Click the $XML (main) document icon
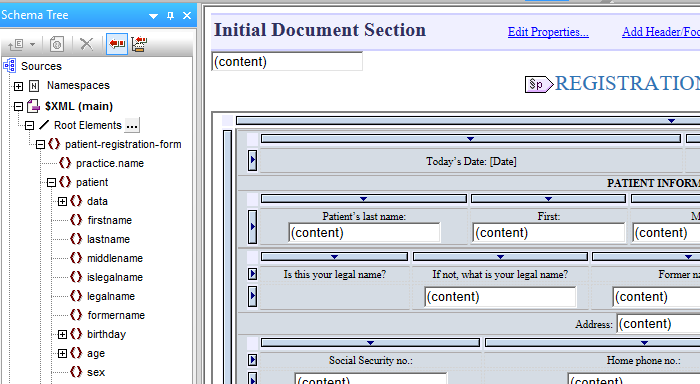 pos(33,106)
